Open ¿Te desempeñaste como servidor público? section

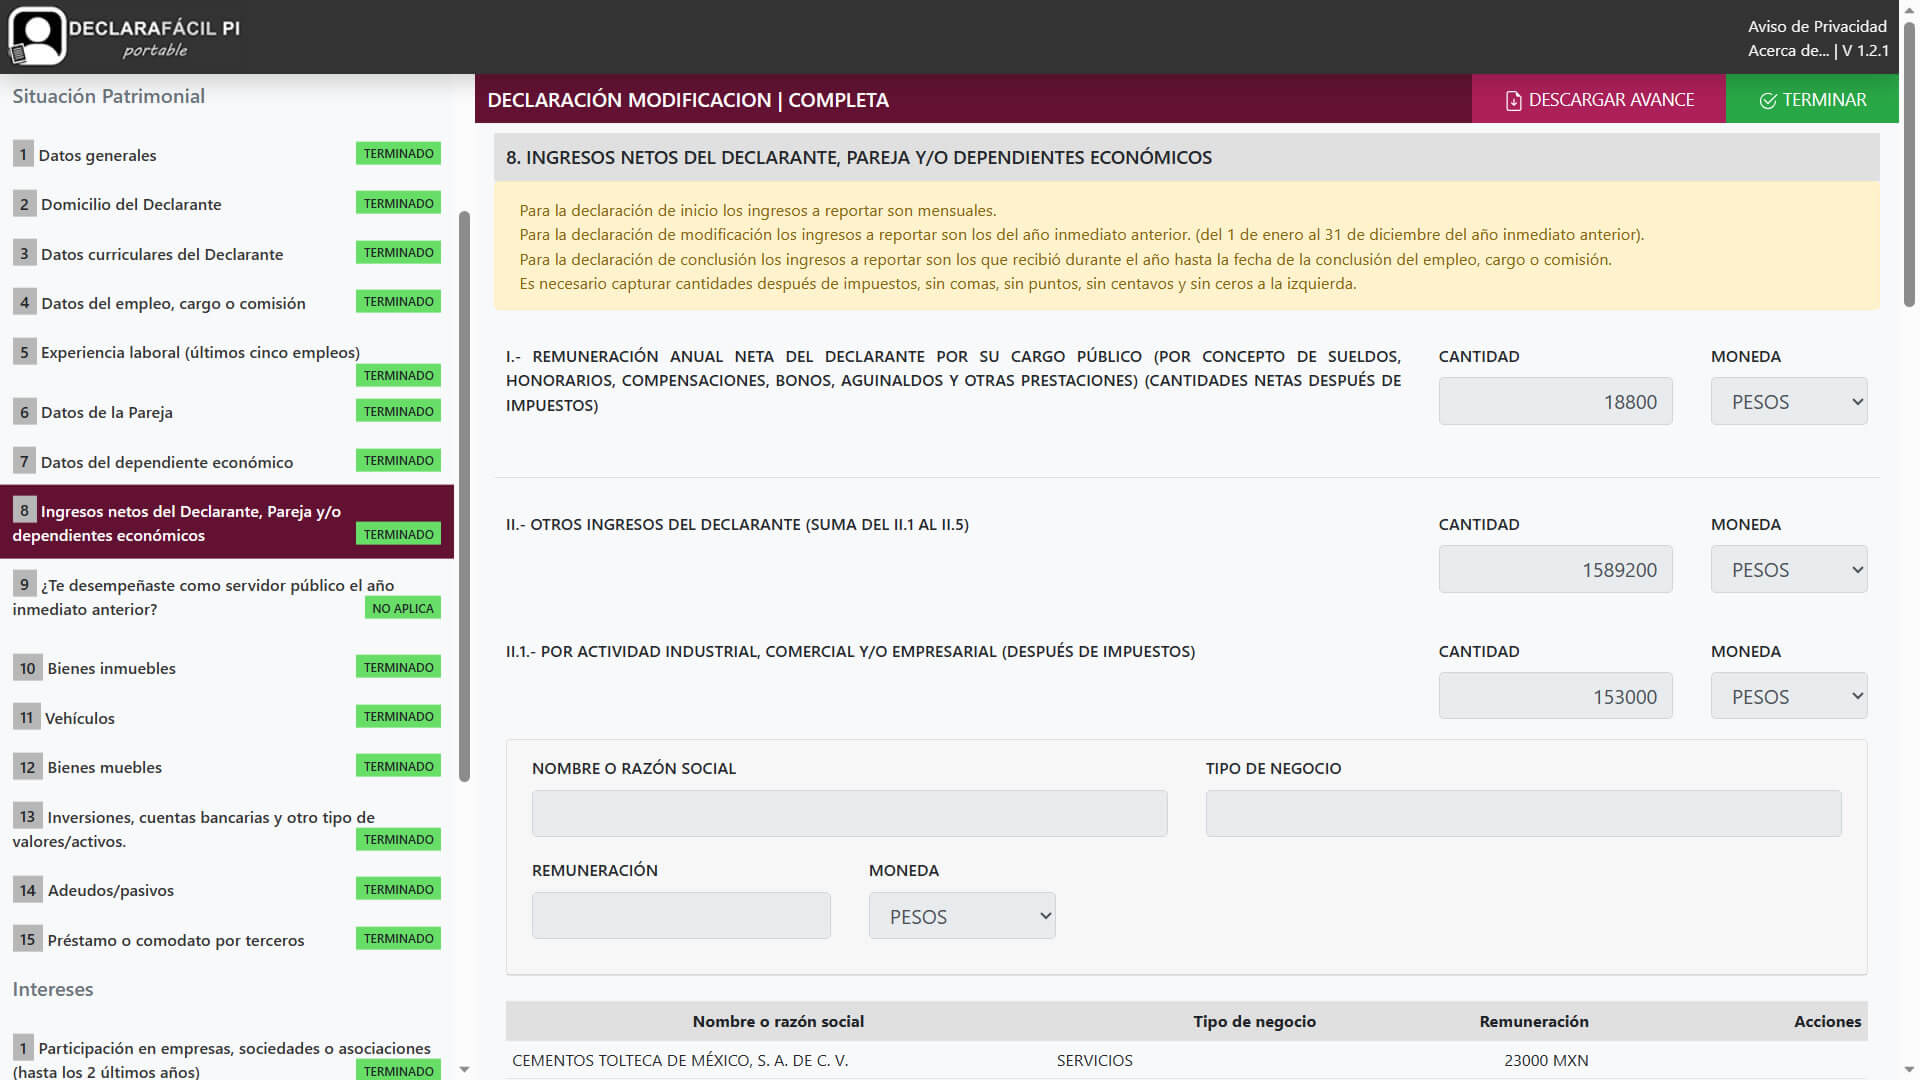coord(227,596)
